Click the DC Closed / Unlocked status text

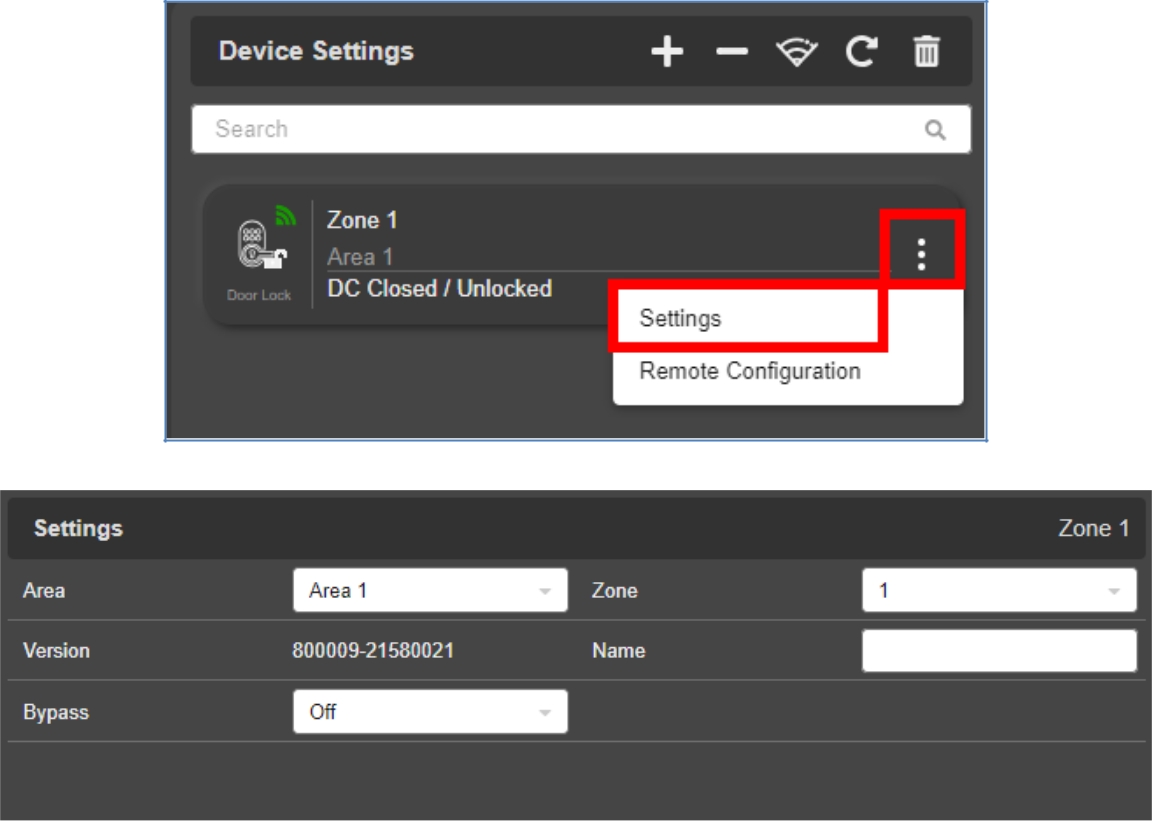point(439,288)
